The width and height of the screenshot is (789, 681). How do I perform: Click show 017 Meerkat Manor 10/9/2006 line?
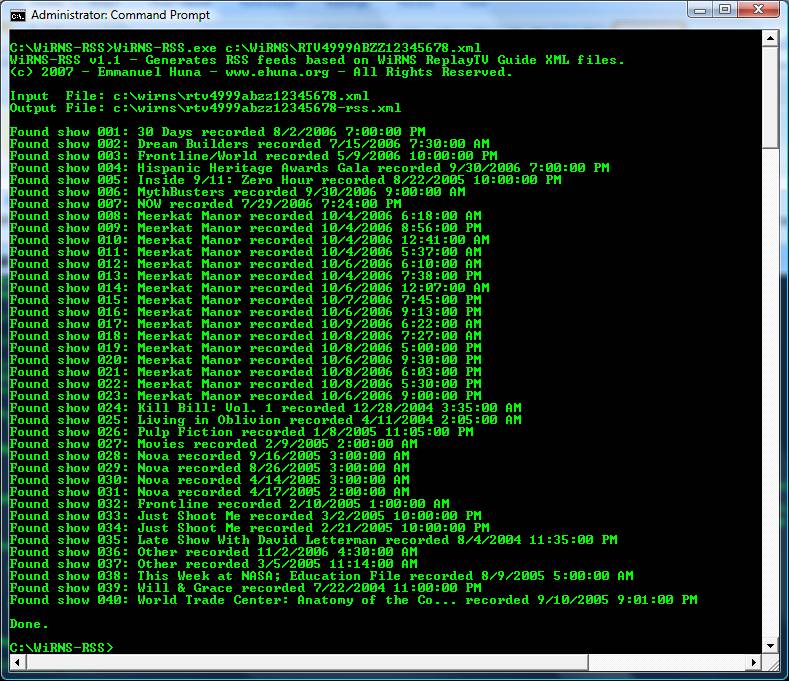point(246,324)
